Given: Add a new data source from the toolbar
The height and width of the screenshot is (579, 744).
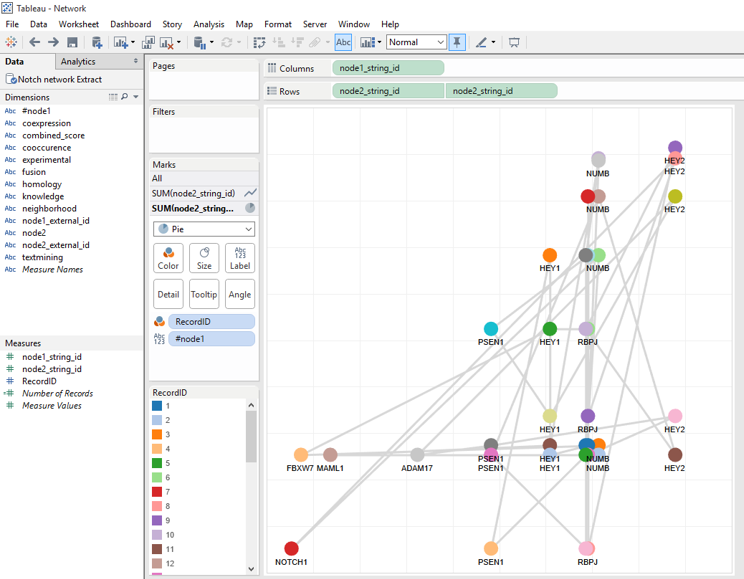Looking at the screenshot, I should pos(97,43).
